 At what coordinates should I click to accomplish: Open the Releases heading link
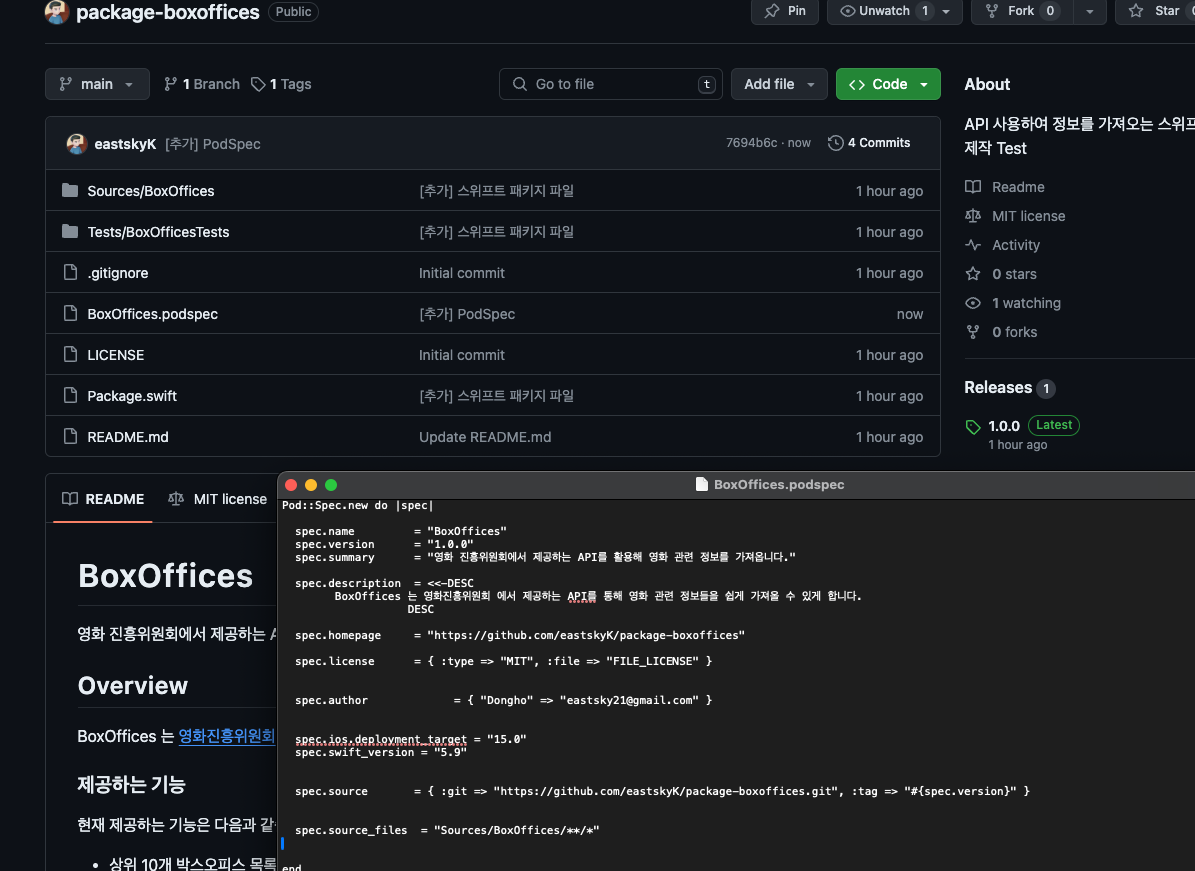(x=998, y=387)
